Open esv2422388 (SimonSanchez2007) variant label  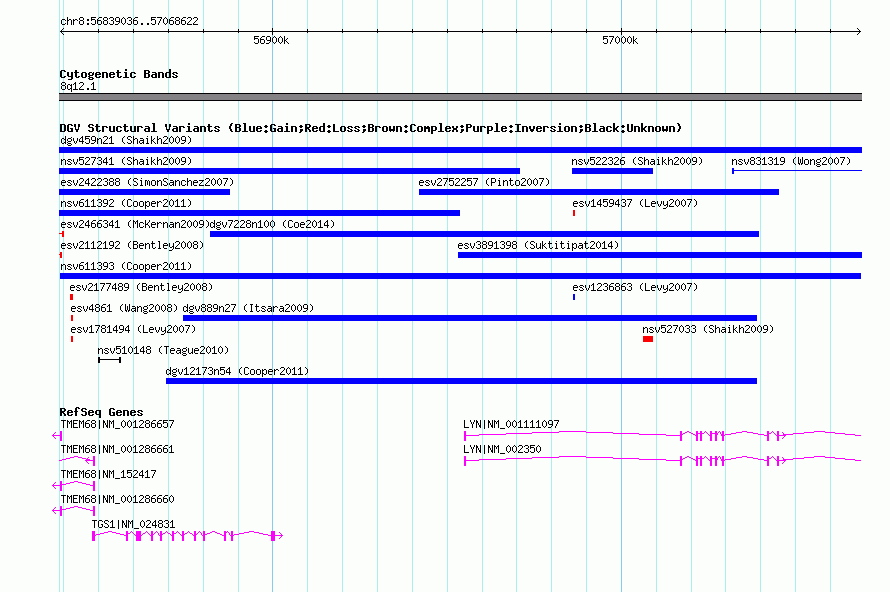[147, 182]
